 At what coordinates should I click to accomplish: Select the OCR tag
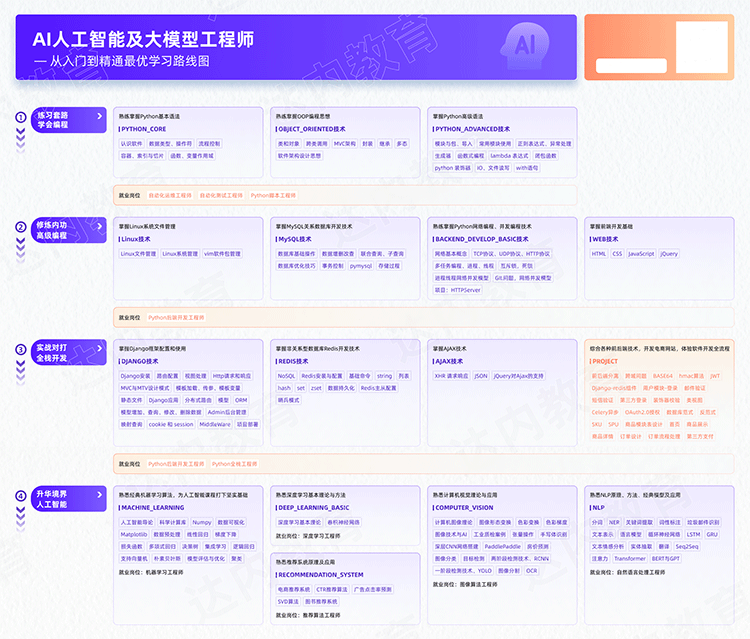pyautogui.click(x=531, y=571)
